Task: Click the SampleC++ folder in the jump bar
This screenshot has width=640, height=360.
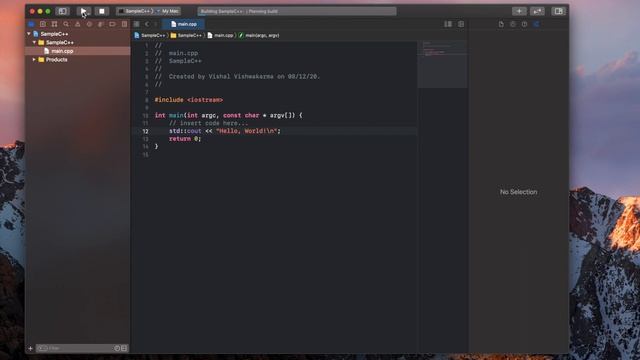Action: (186, 36)
